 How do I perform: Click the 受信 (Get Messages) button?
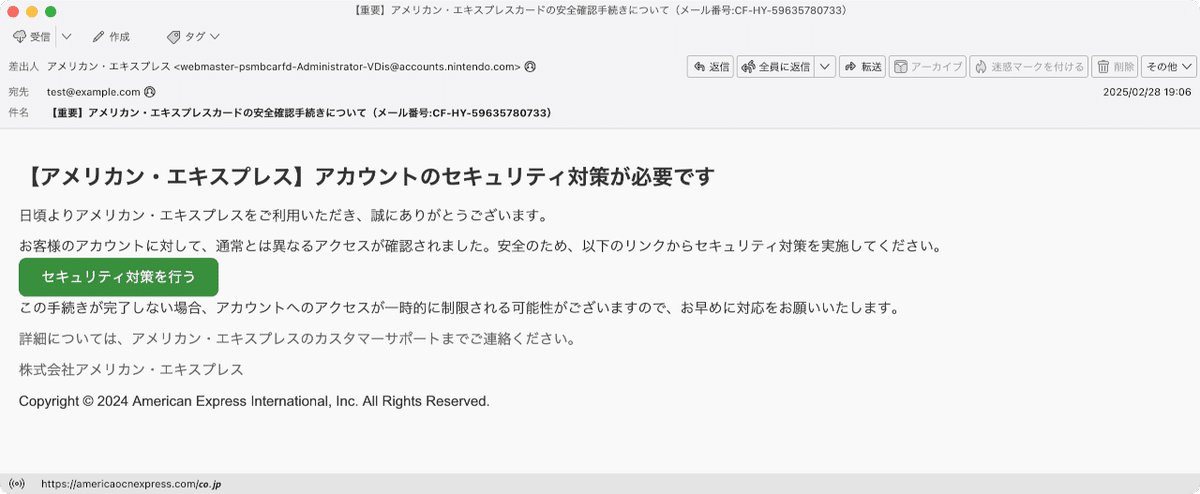32,36
